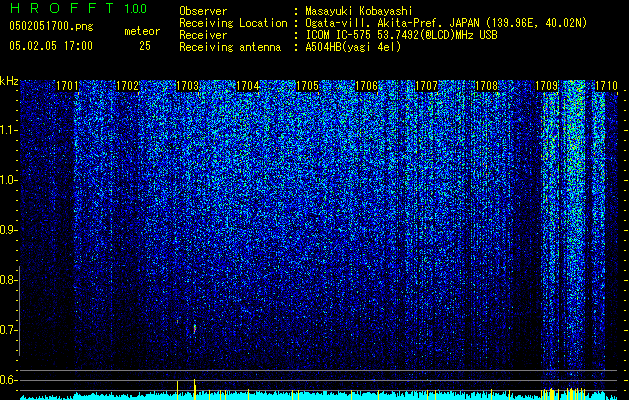This screenshot has width=629, height=400.
Task: Click the HROFFT 1.0.0 title text
Action: tap(78, 8)
